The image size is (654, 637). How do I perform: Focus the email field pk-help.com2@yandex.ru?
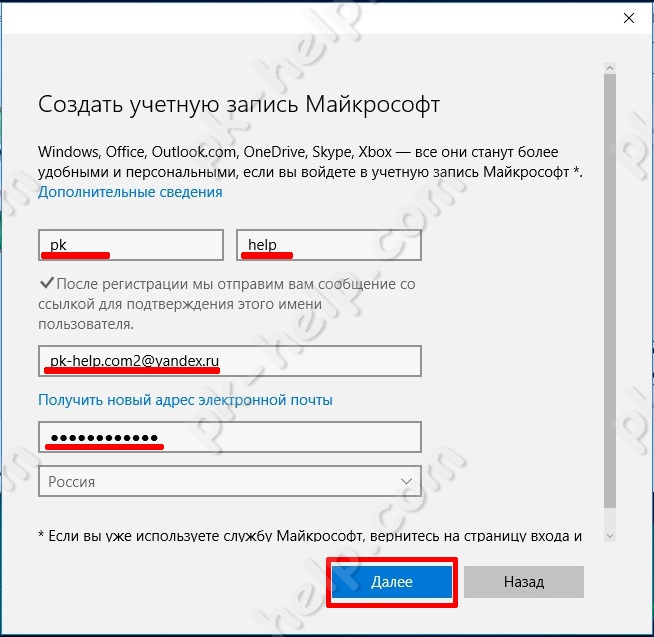(230, 361)
